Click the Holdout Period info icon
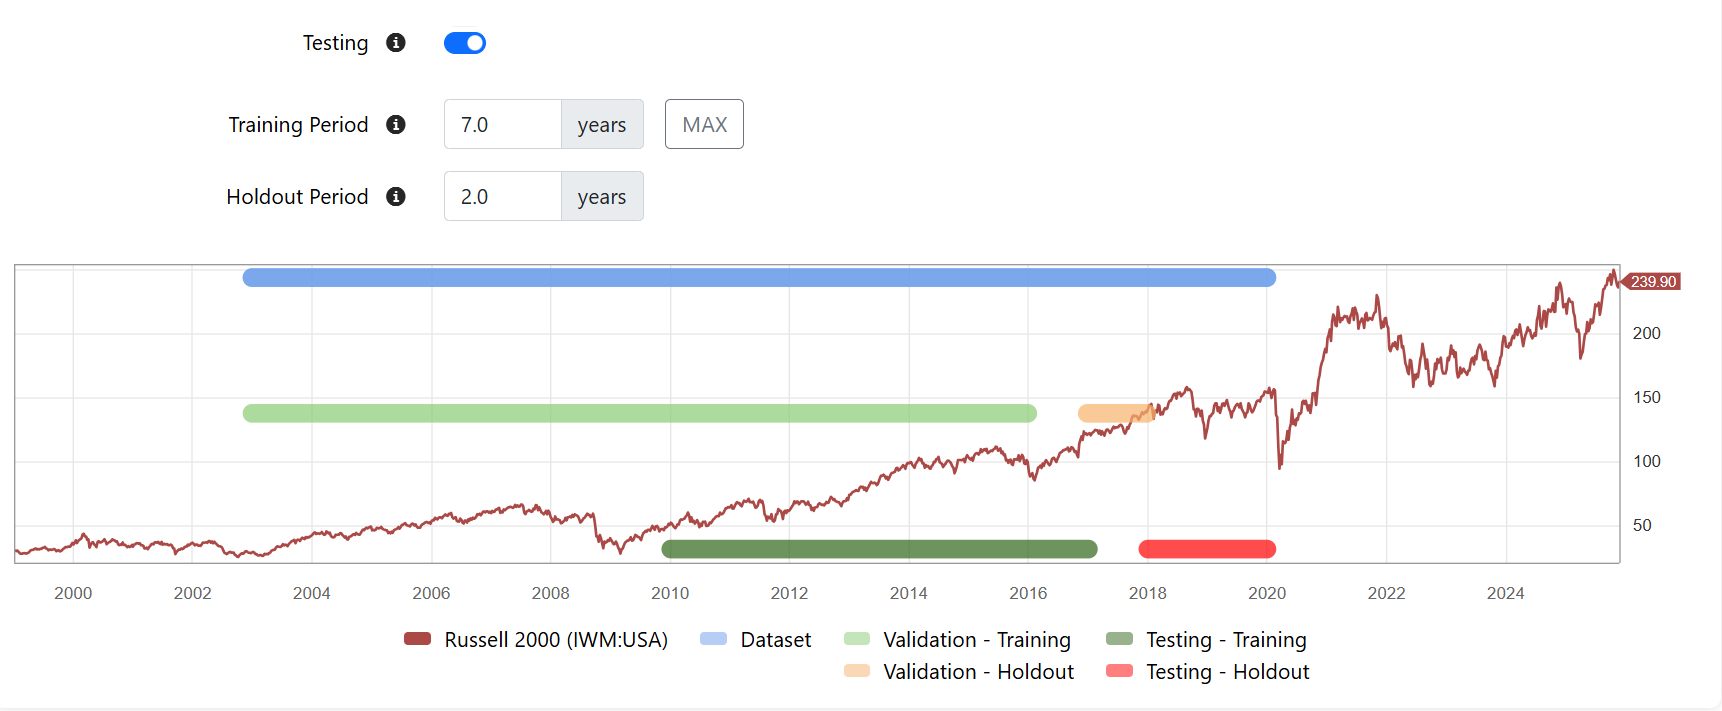Screen dimensions: 1722x711 pyautogui.click(x=396, y=197)
